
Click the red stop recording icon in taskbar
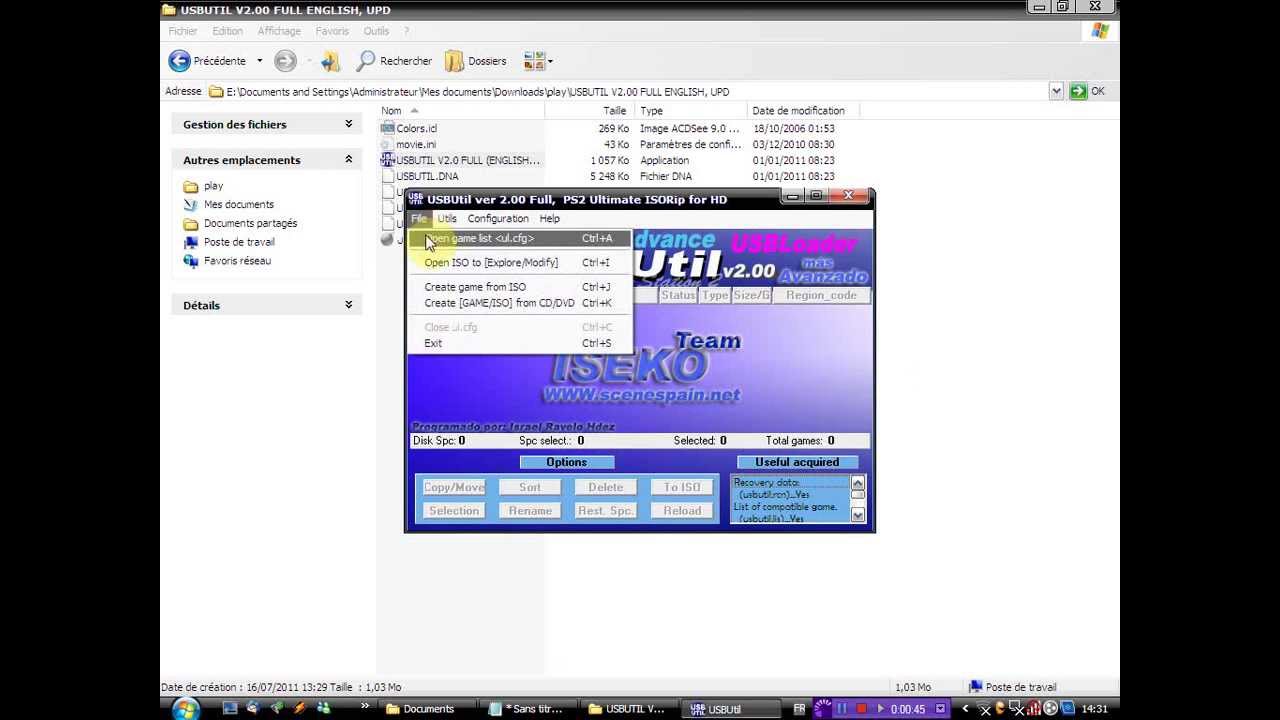[x=861, y=709]
